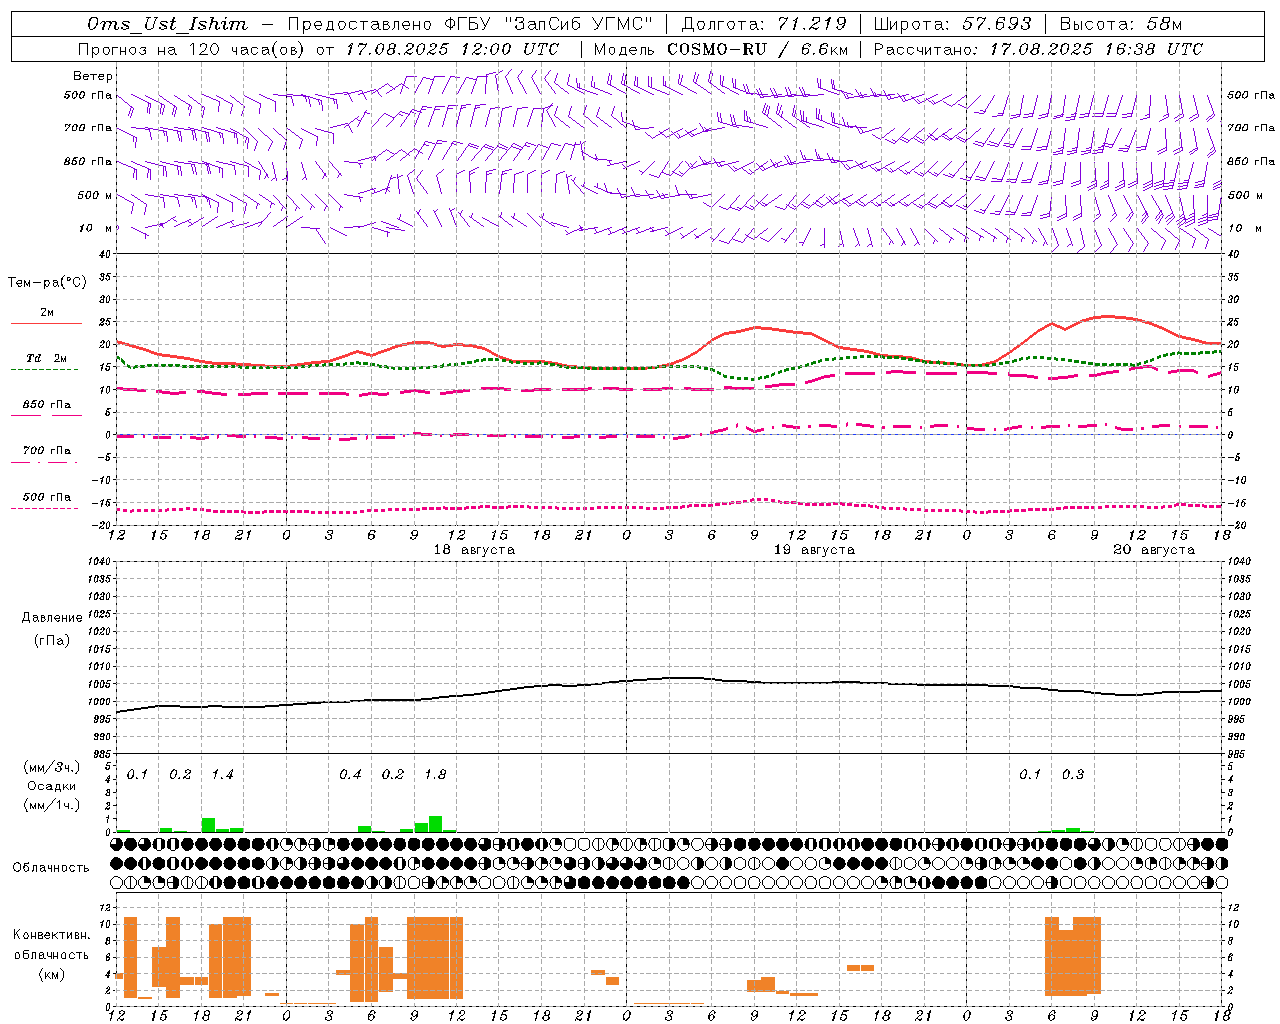
Task: Click the Тем-ра(°C) axis label
Action: click(x=47, y=283)
